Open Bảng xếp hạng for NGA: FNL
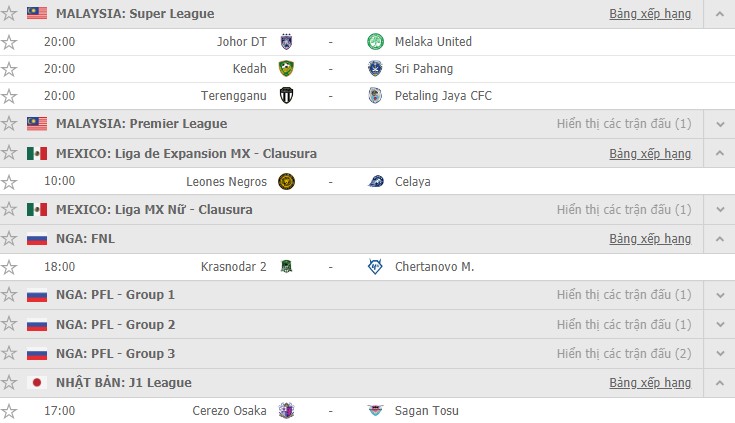 coord(650,239)
